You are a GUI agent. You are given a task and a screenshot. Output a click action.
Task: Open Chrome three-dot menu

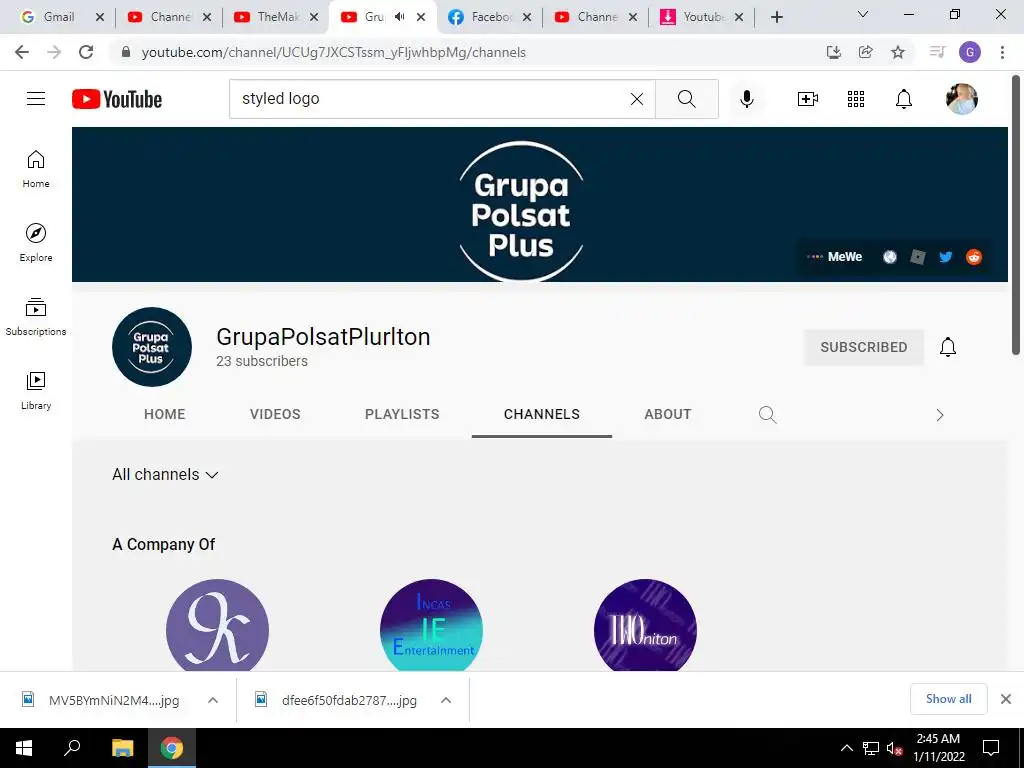point(1002,52)
